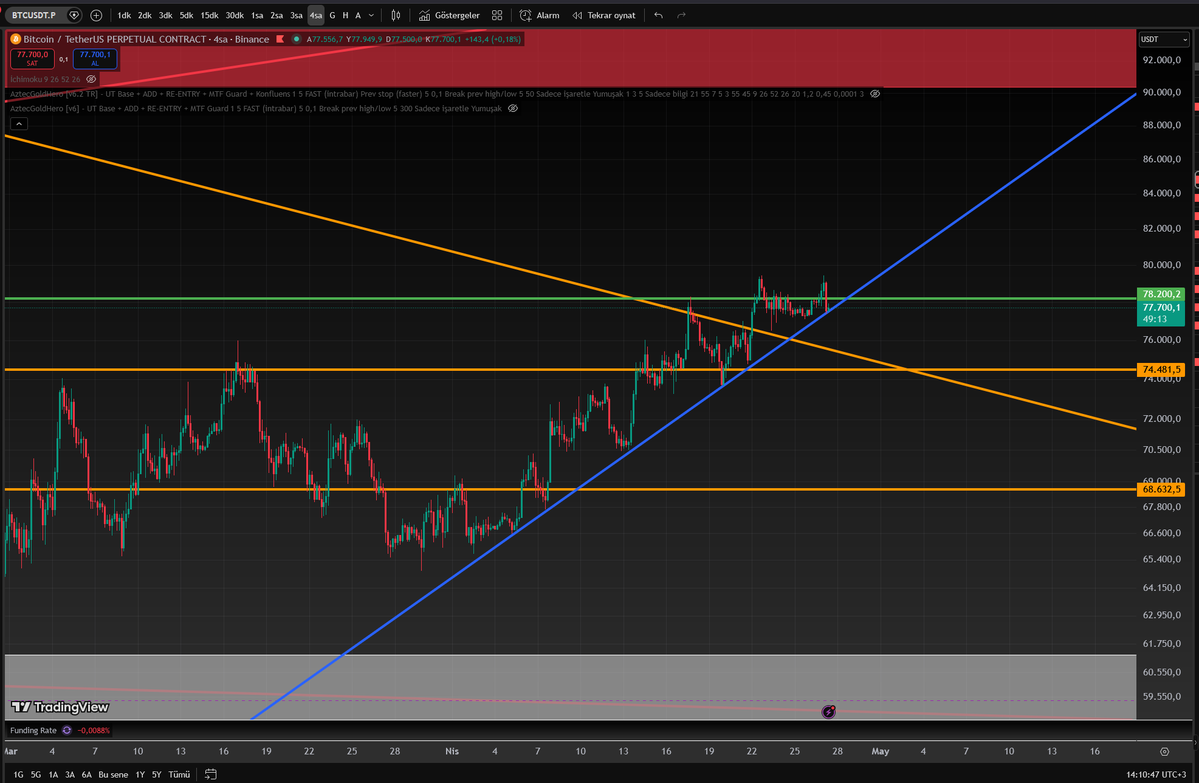The height and width of the screenshot is (783, 1199).
Task: Switch to monthly A timeframe
Action: (x=358, y=15)
